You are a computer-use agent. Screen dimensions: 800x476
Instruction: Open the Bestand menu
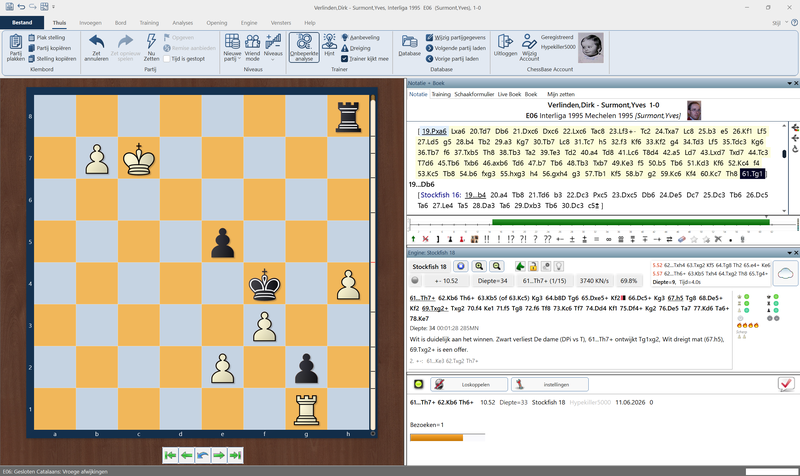pyautogui.click(x=22, y=22)
